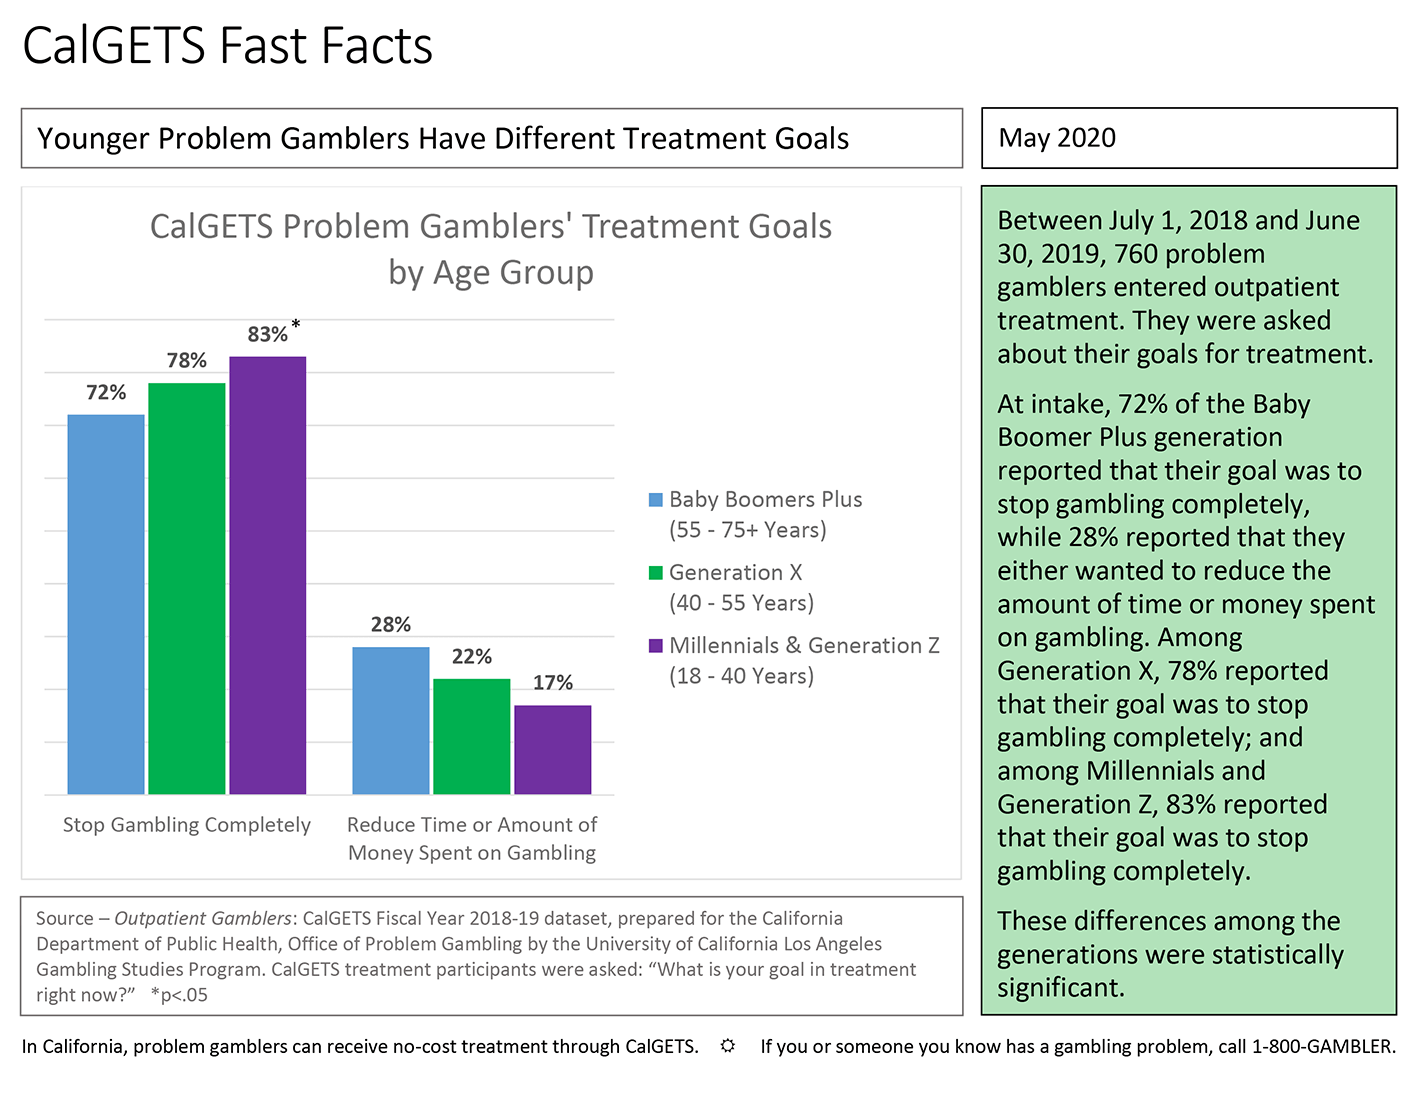This screenshot has height=1098, width=1426.
Task: Click the sun symbol in the footer line
Action: pos(728,1046)
